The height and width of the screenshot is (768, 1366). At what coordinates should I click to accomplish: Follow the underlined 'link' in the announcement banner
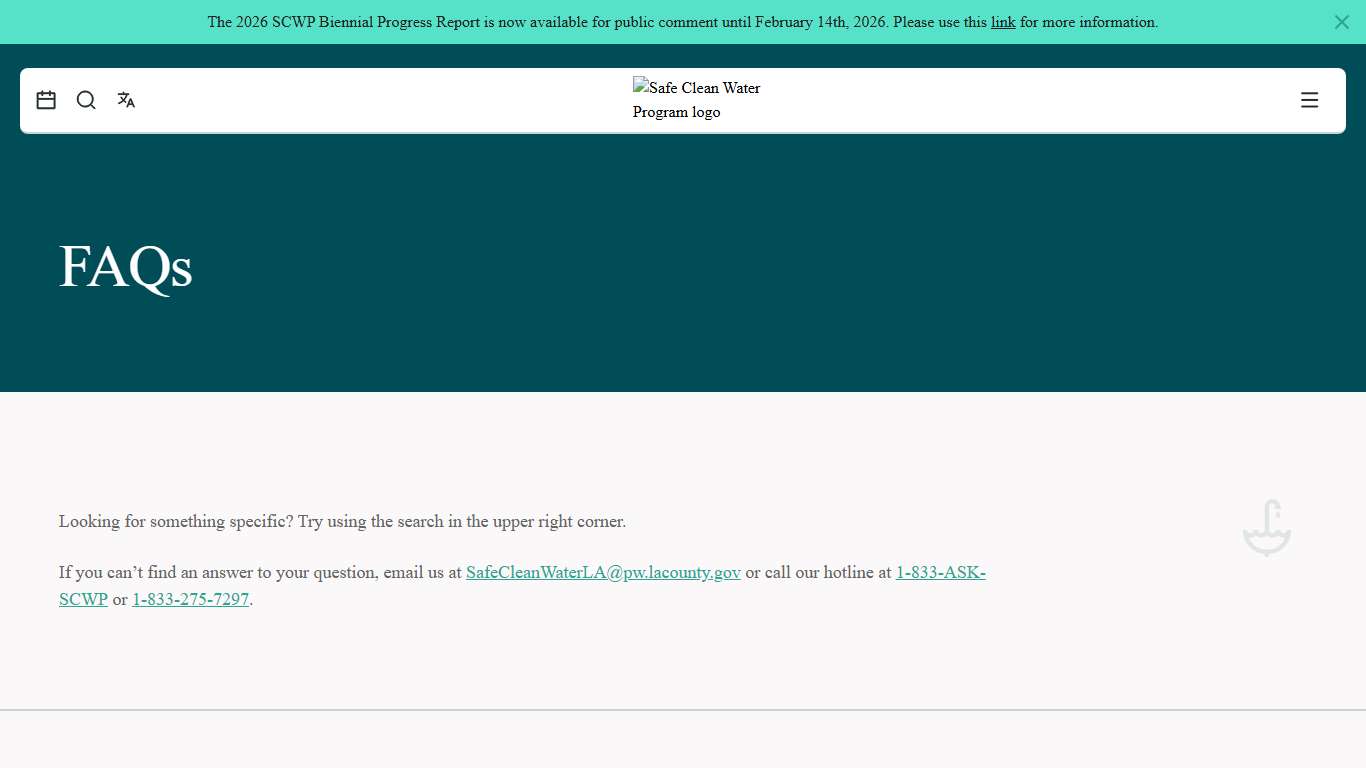click(x=1002, y=22)
